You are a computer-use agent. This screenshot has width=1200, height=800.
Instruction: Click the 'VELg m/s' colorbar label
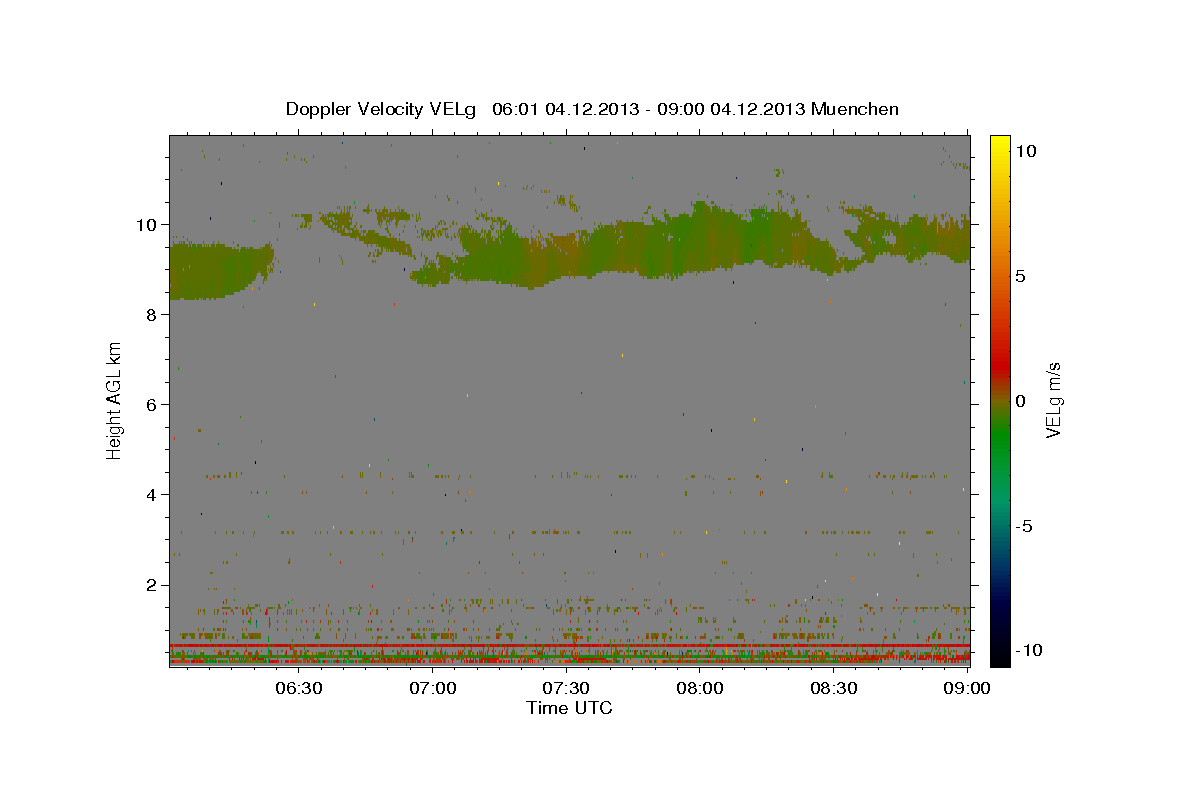coord(1053,400)
